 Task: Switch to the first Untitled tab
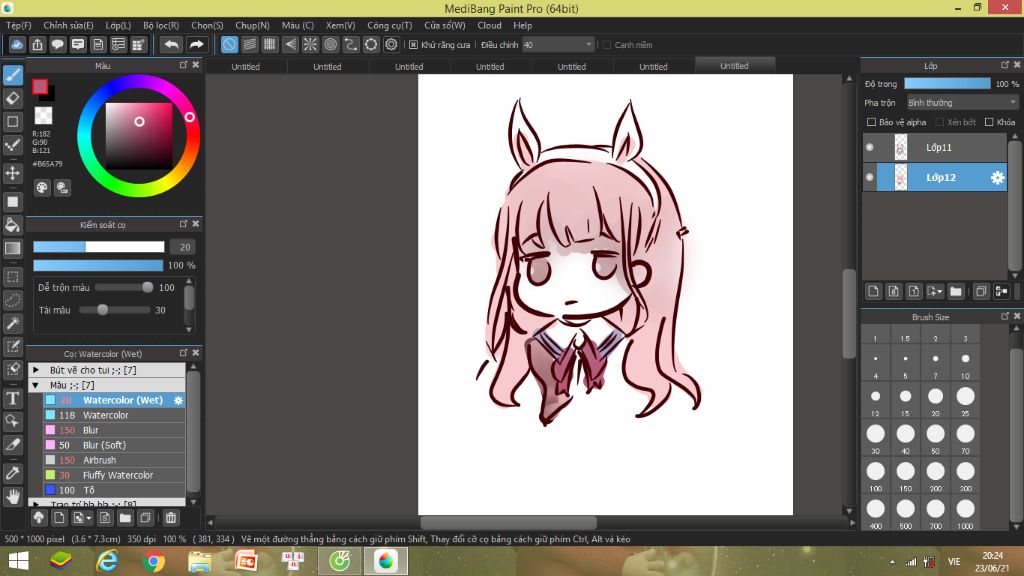coord(246,67)
